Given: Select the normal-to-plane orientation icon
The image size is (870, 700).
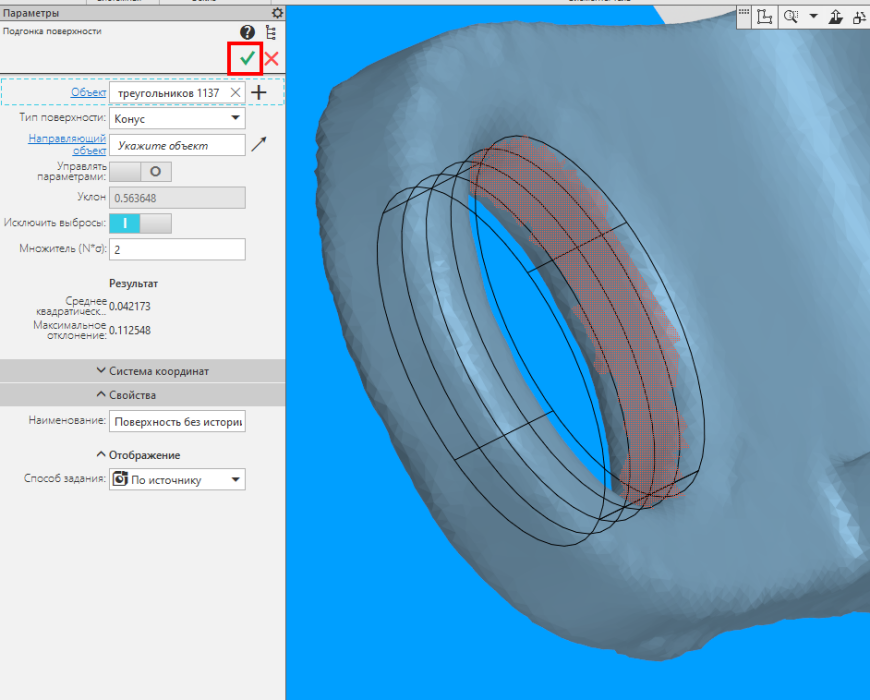Looking at the screenshot, I should pyautogui.click(x=835, y=17).
